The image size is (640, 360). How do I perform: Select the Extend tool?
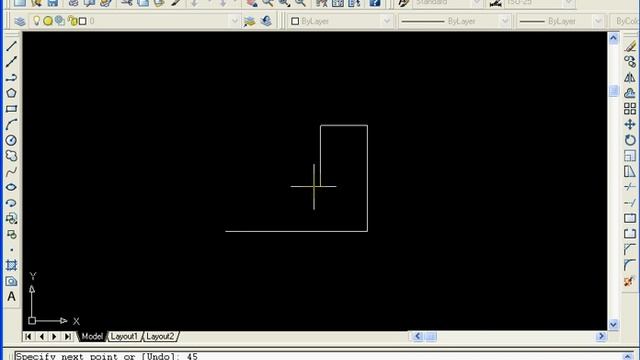630,203
